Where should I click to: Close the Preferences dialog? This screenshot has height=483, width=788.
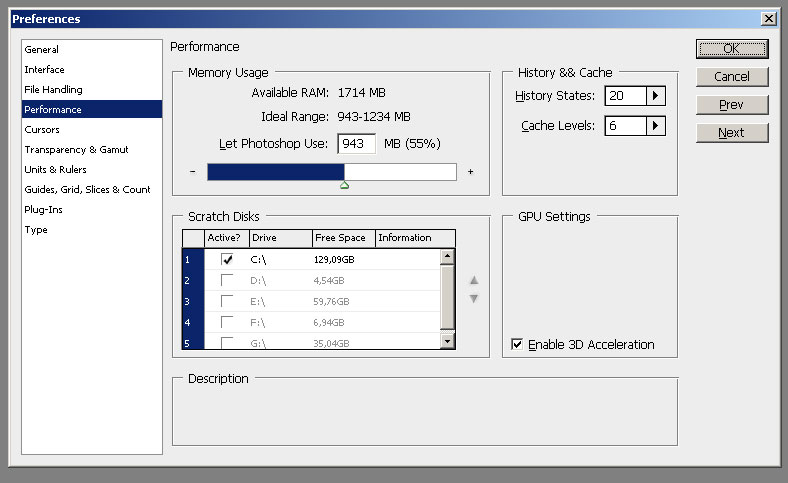[768, 19]
